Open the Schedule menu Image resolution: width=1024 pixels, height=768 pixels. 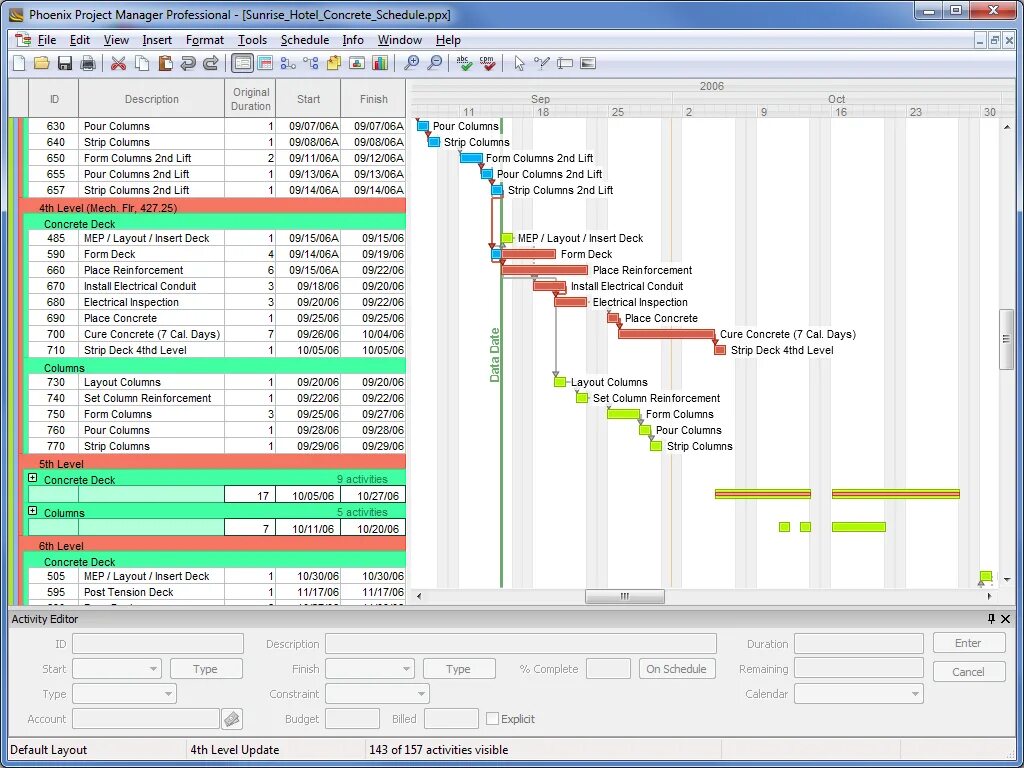pos(304,40)
